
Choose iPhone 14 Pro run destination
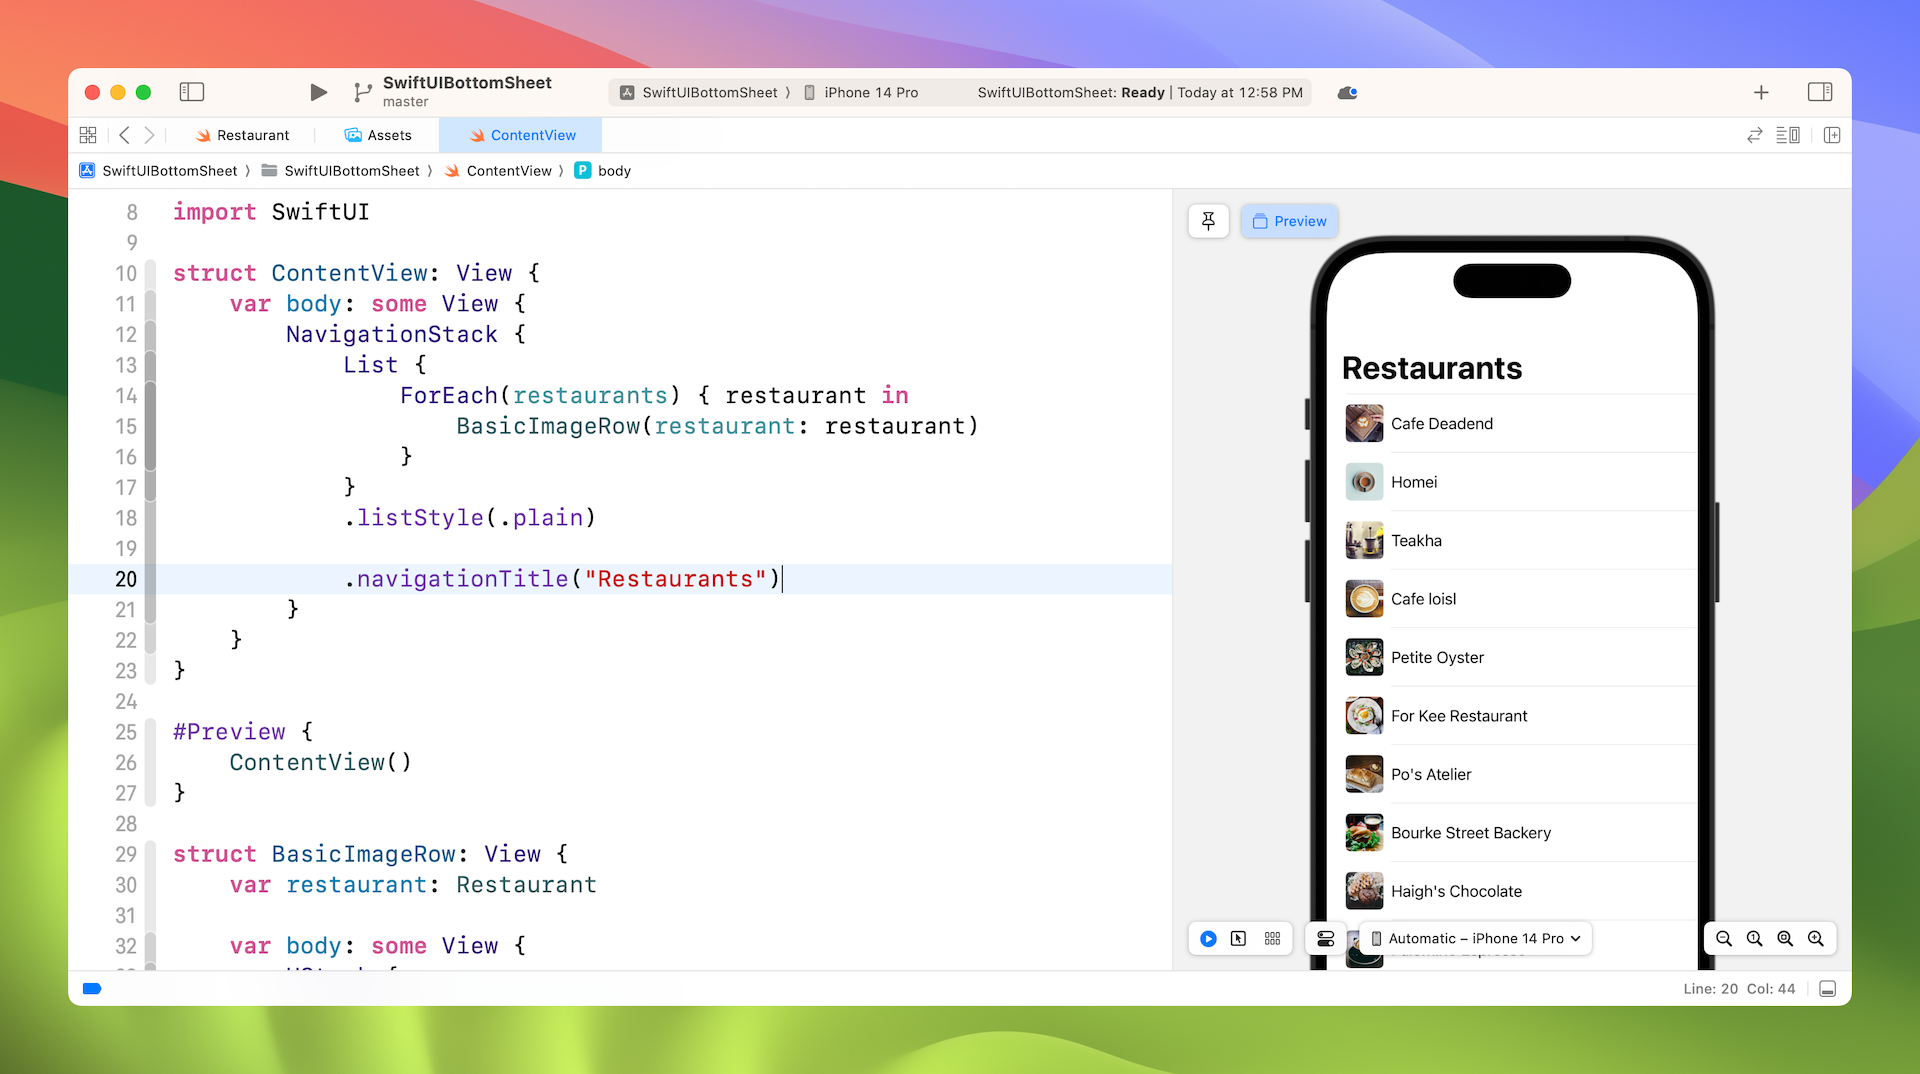click(x=861, y=92)
